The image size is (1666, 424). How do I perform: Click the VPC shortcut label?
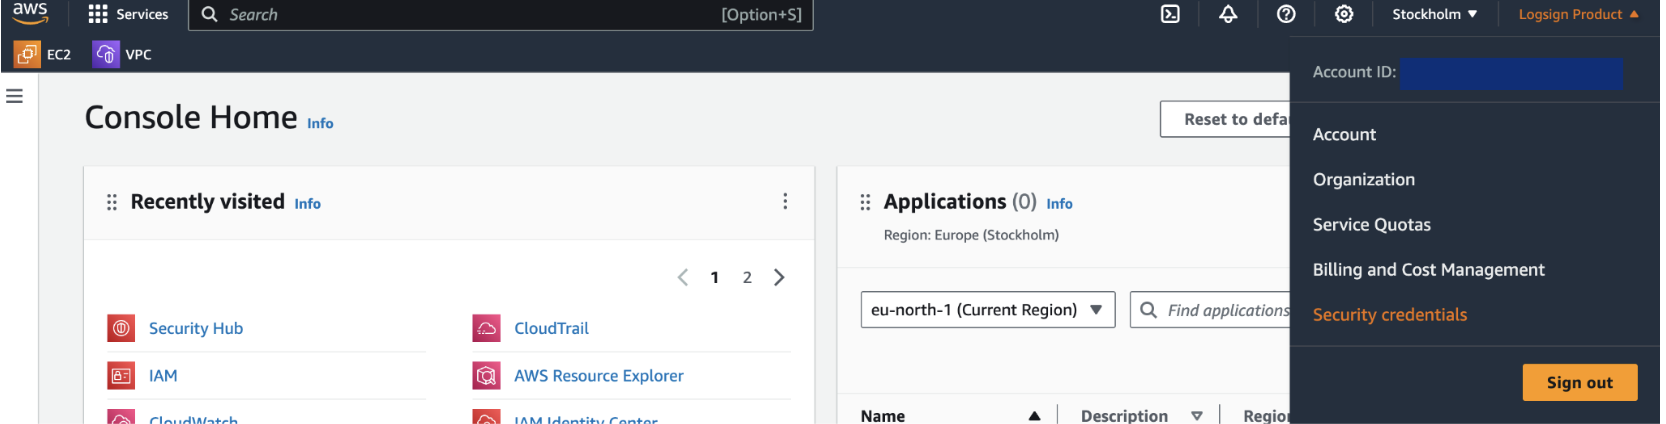tap(139, 54)
